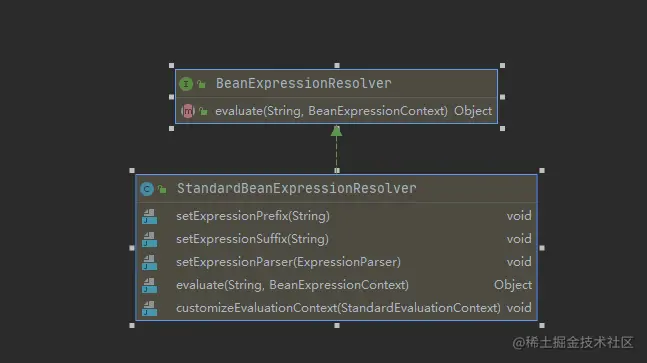Select the setExpressionPrefix(String) method row
647x363 pixels.
click(x=336, y=216)
